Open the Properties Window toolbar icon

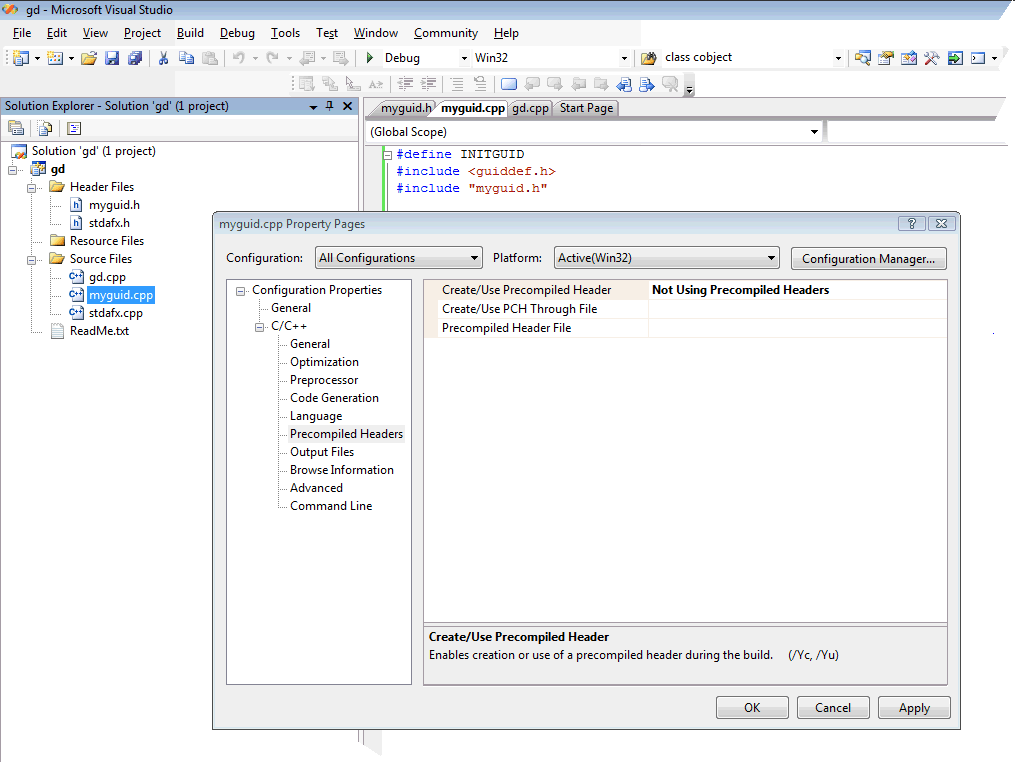(x=886, y=58)
